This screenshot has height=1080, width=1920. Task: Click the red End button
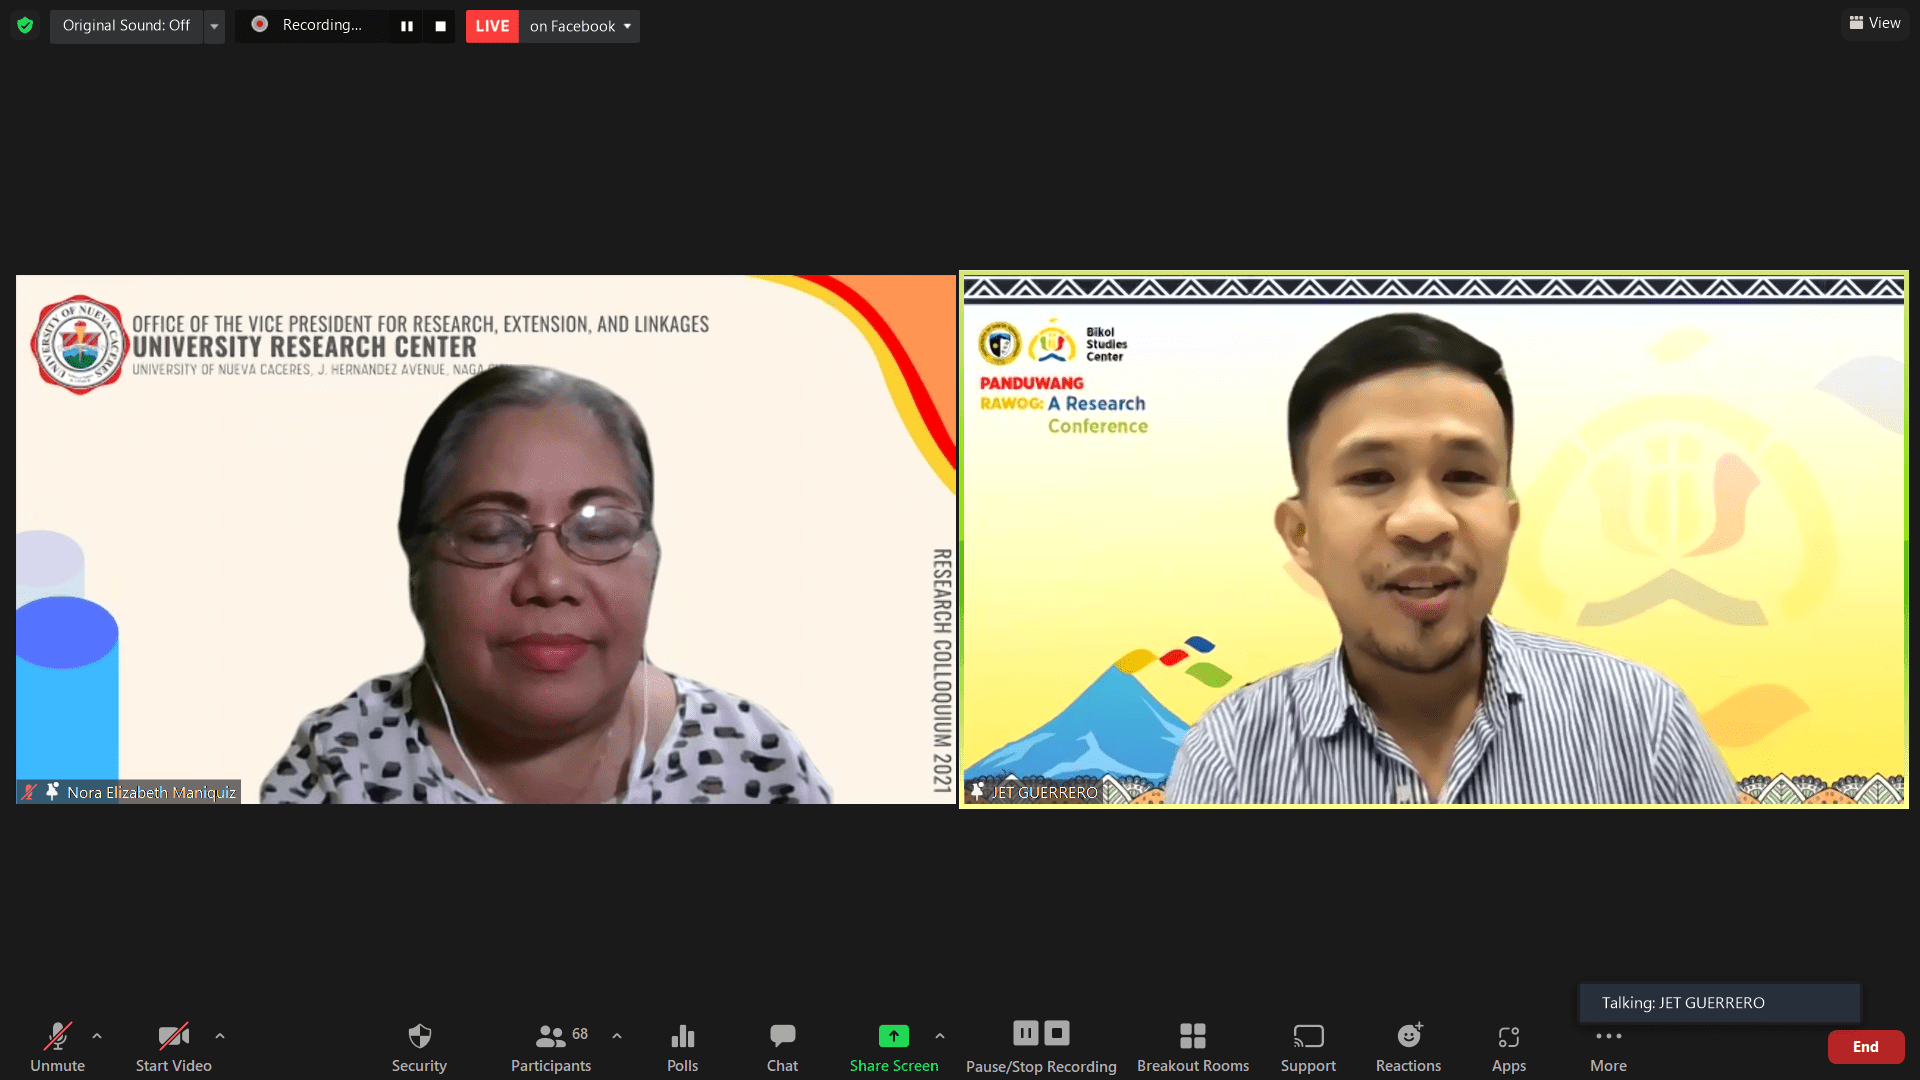tap(1865, 1046)
